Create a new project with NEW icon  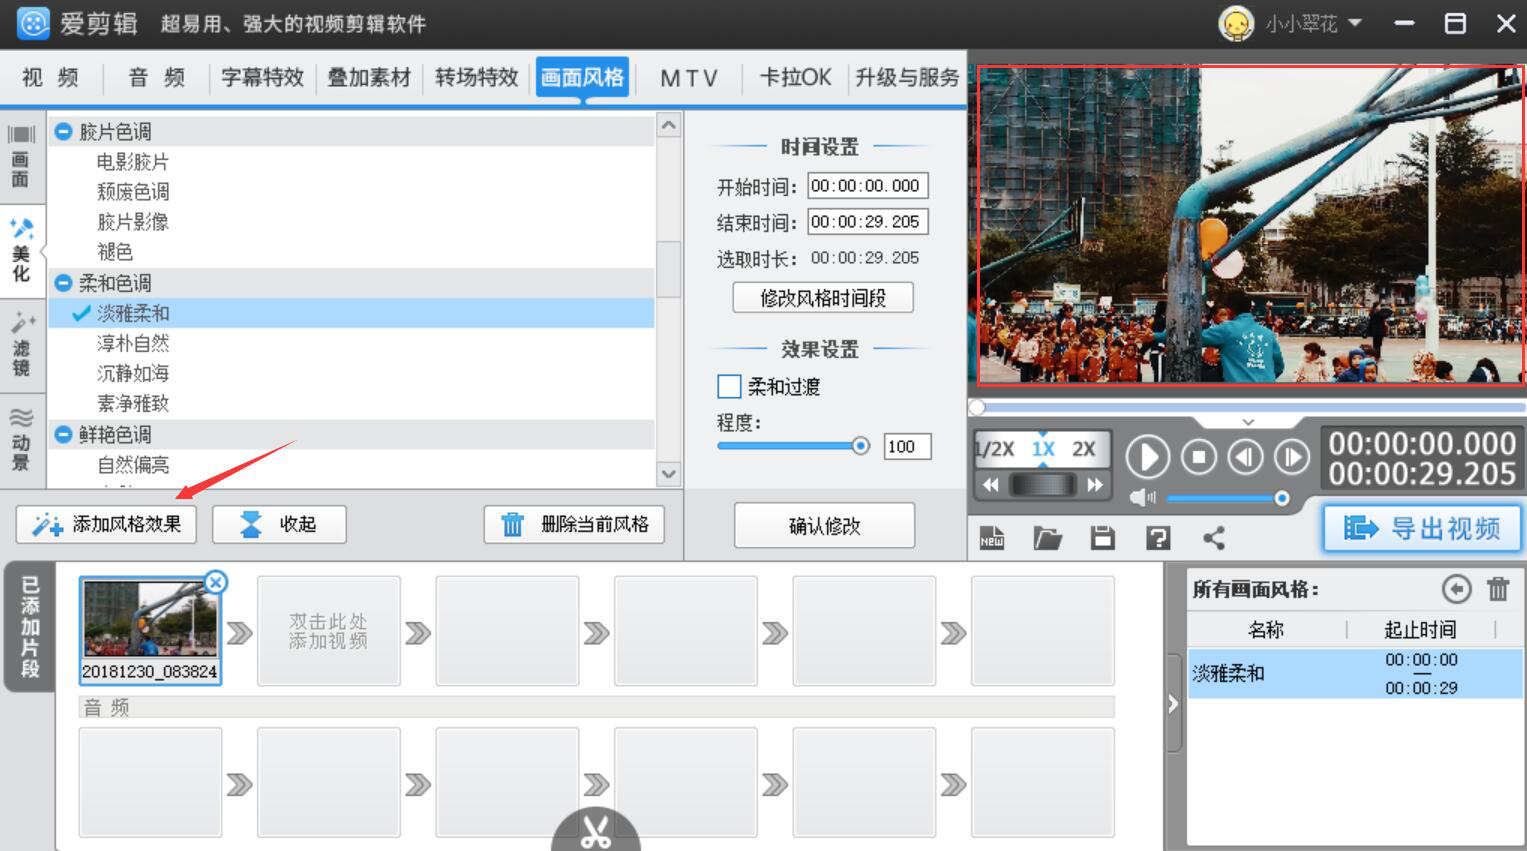(992, 538)
